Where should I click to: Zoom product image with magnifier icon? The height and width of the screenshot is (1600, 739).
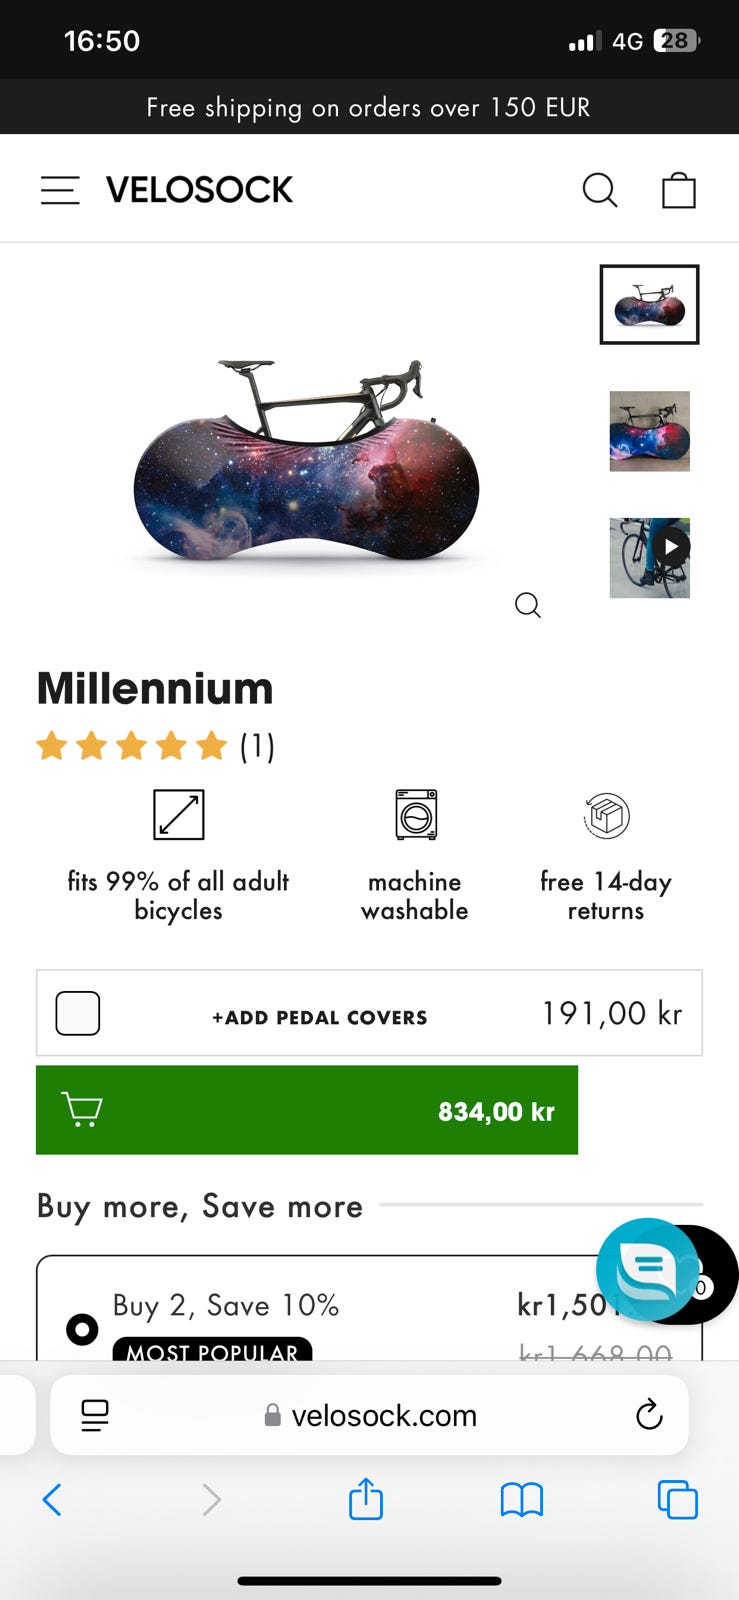coord(528,605)
